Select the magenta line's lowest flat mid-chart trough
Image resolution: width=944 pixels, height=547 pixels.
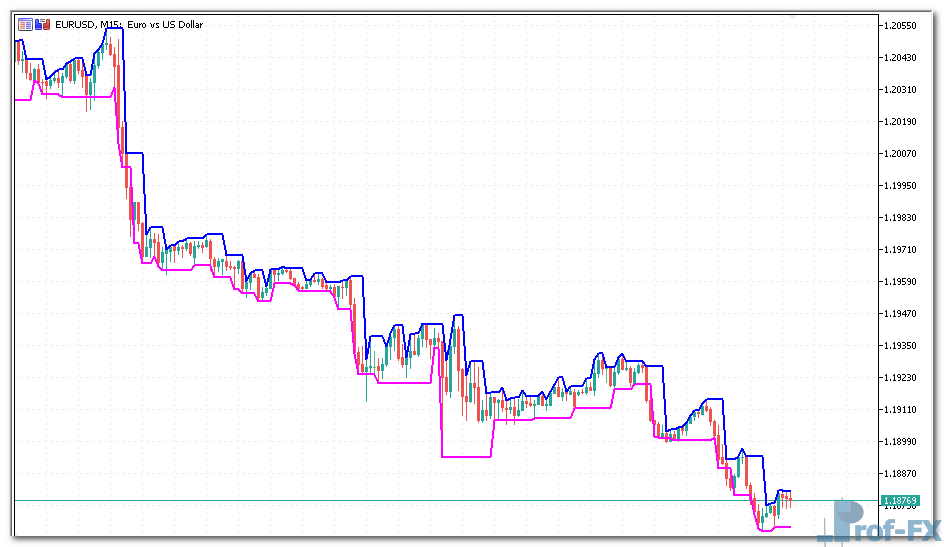[467, 456]
